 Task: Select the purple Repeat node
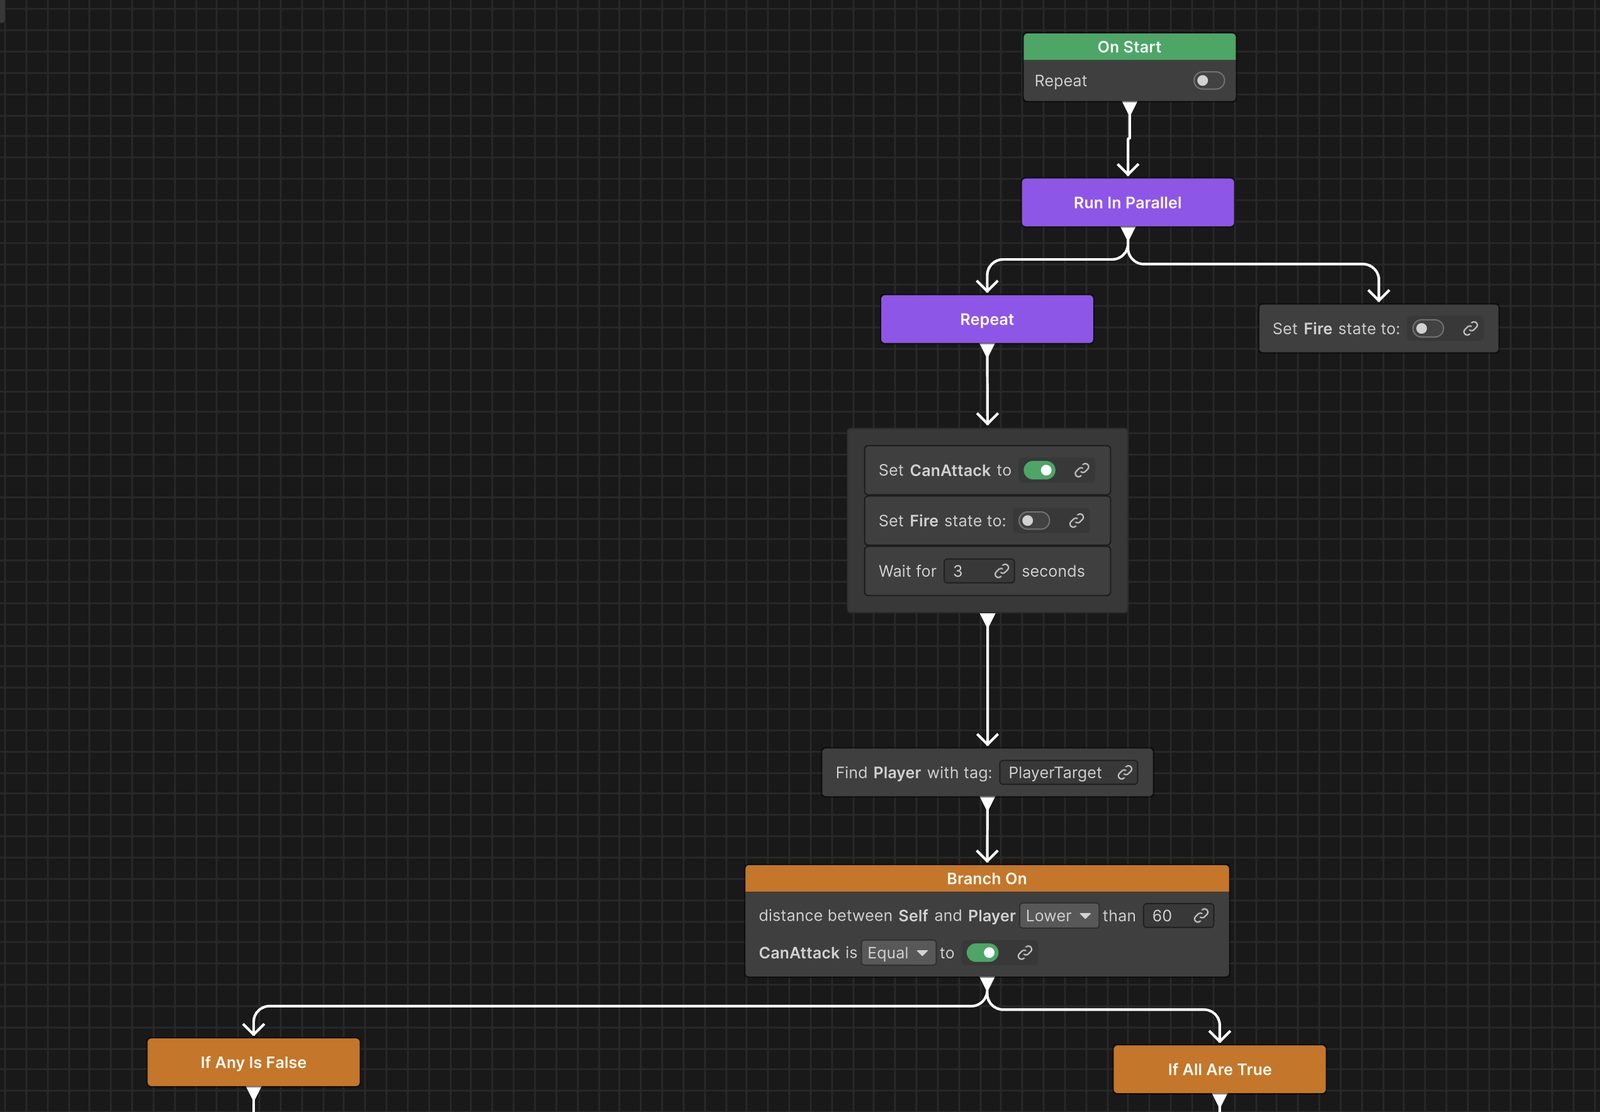[987, 319]
